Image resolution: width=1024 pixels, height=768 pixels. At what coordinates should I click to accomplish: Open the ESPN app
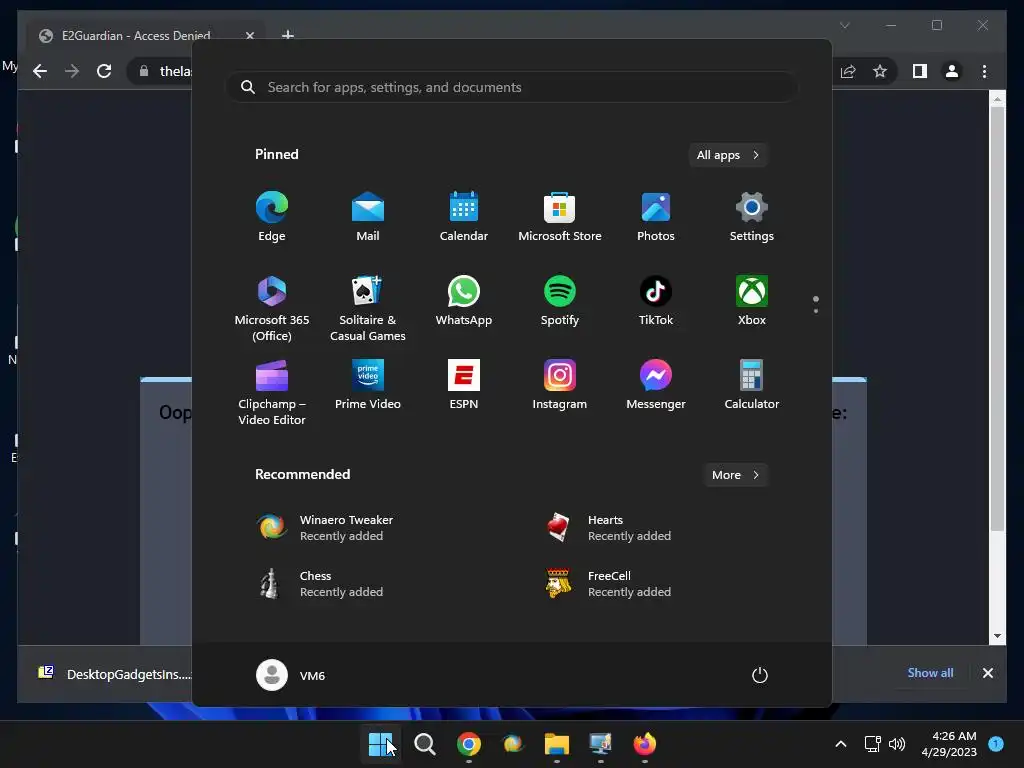pos(464,385)
